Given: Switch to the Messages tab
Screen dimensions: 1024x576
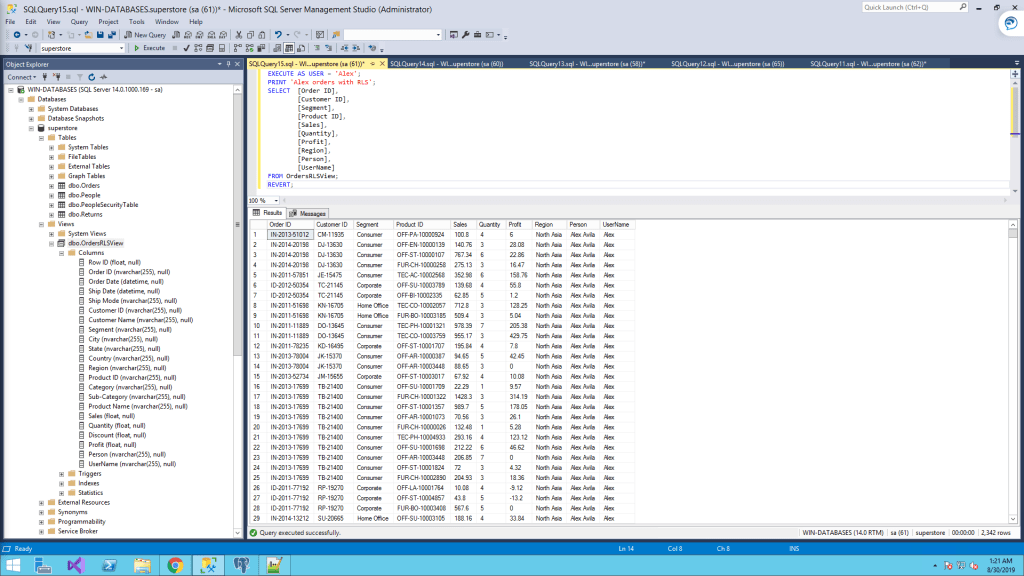Looking at the screenshot, I should [x=308, y=213].
